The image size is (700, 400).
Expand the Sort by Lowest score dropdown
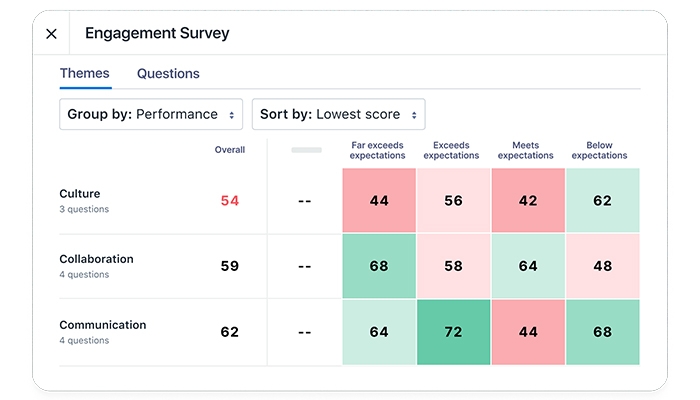[338, 114]
